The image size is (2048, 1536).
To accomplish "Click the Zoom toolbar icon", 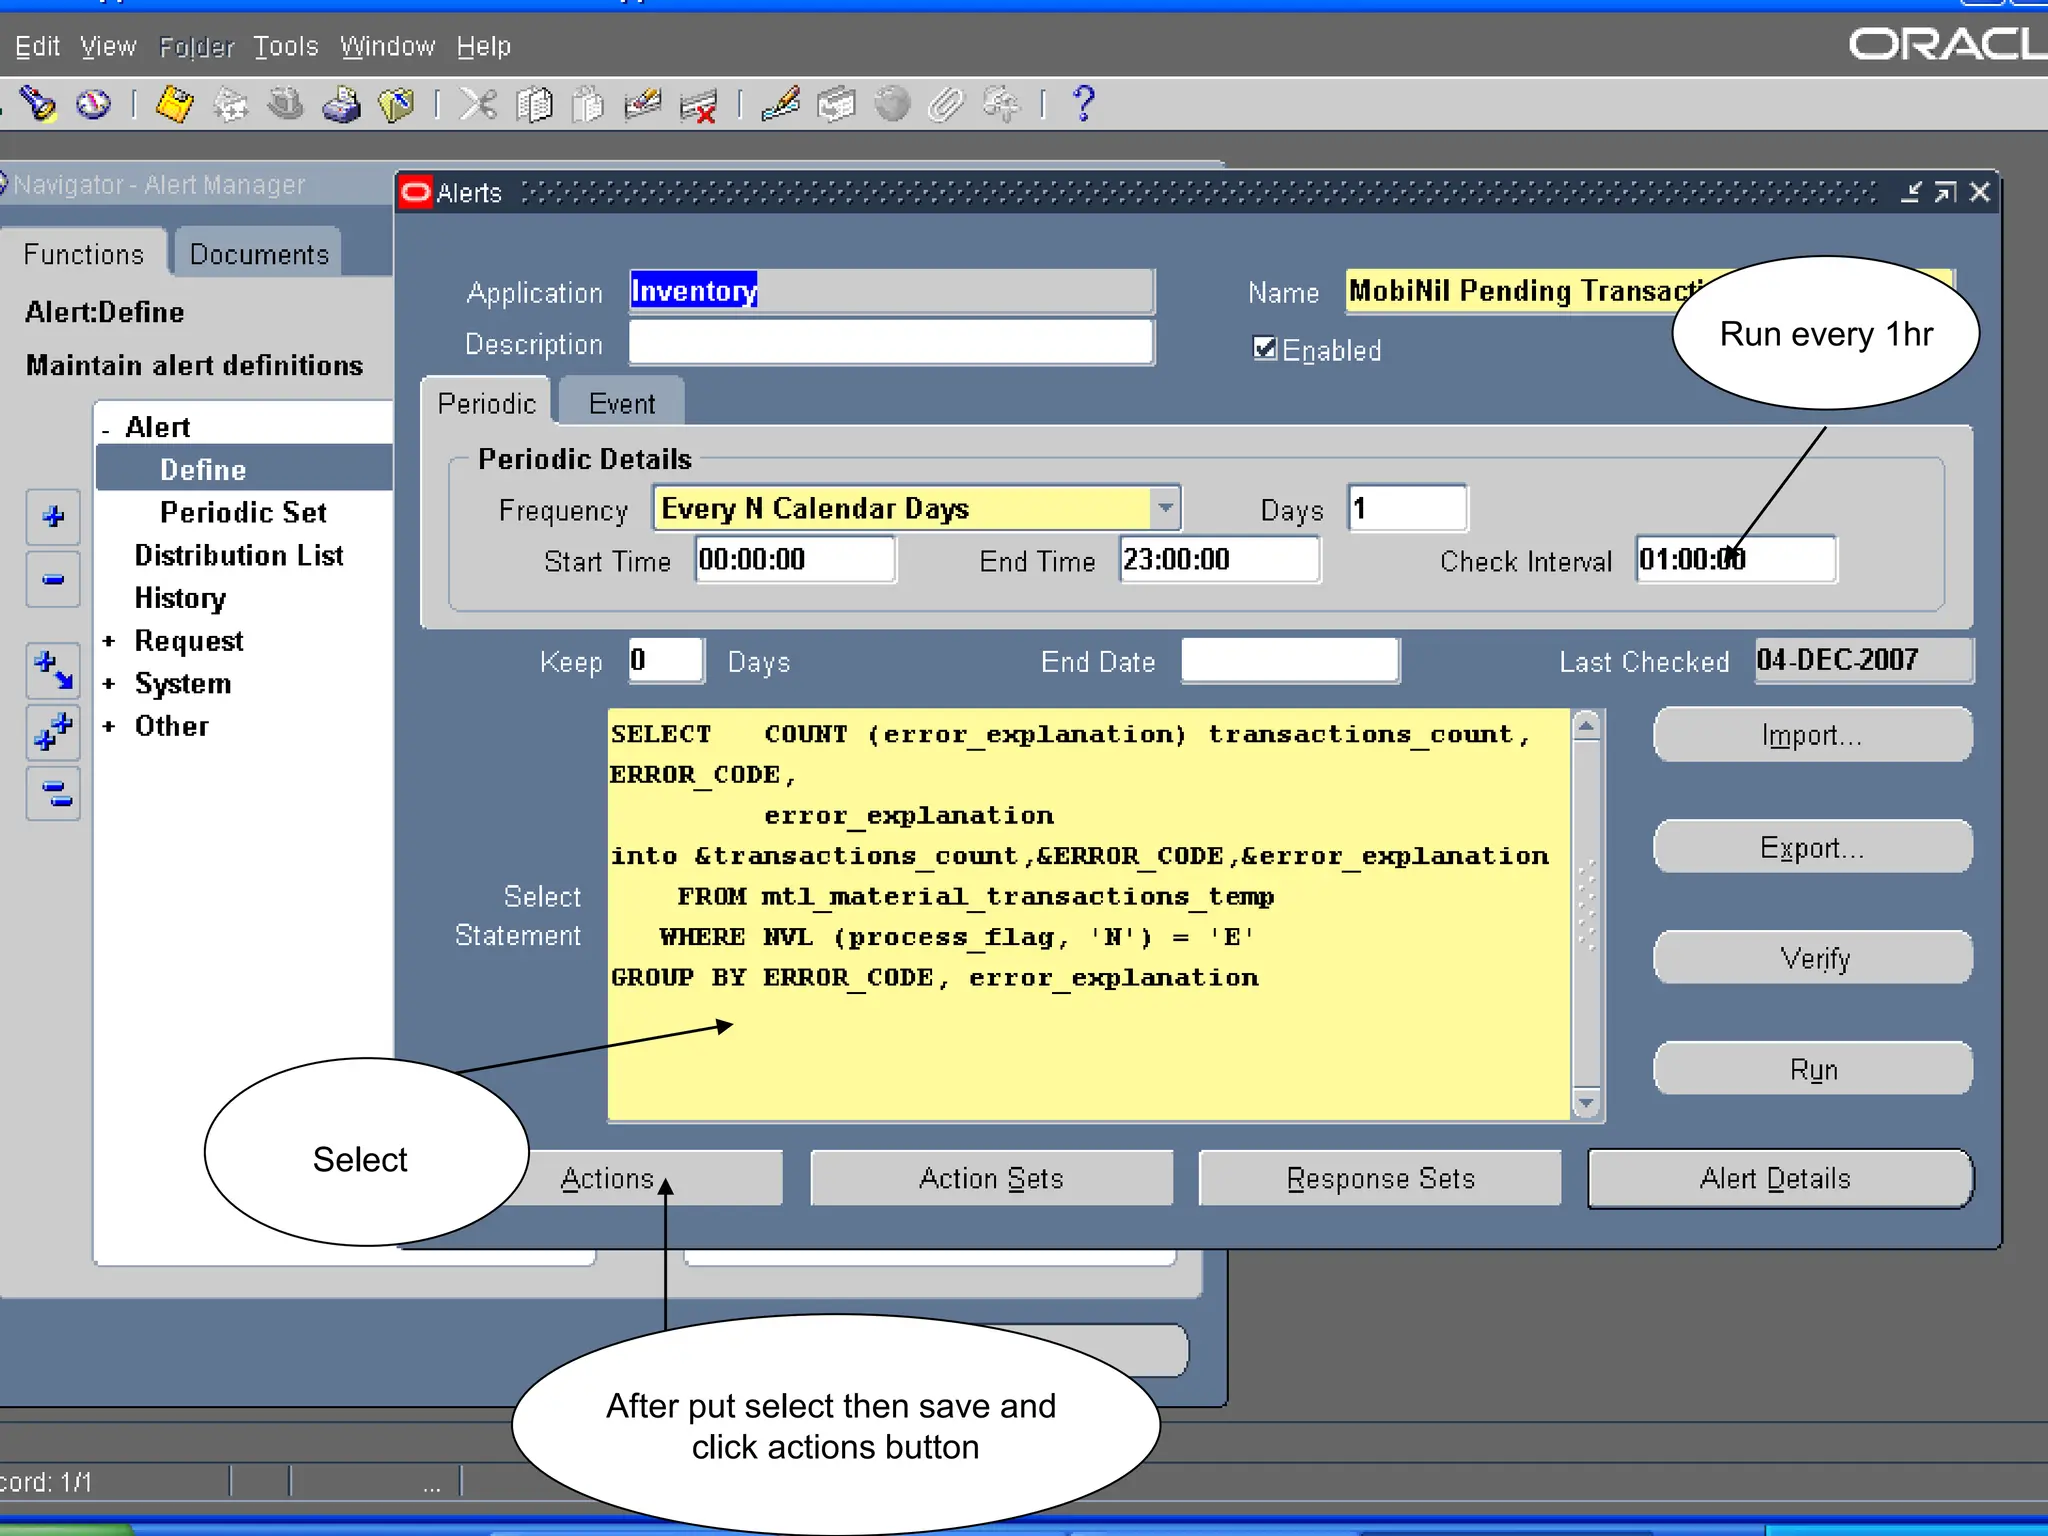I will tap(836, 104).
